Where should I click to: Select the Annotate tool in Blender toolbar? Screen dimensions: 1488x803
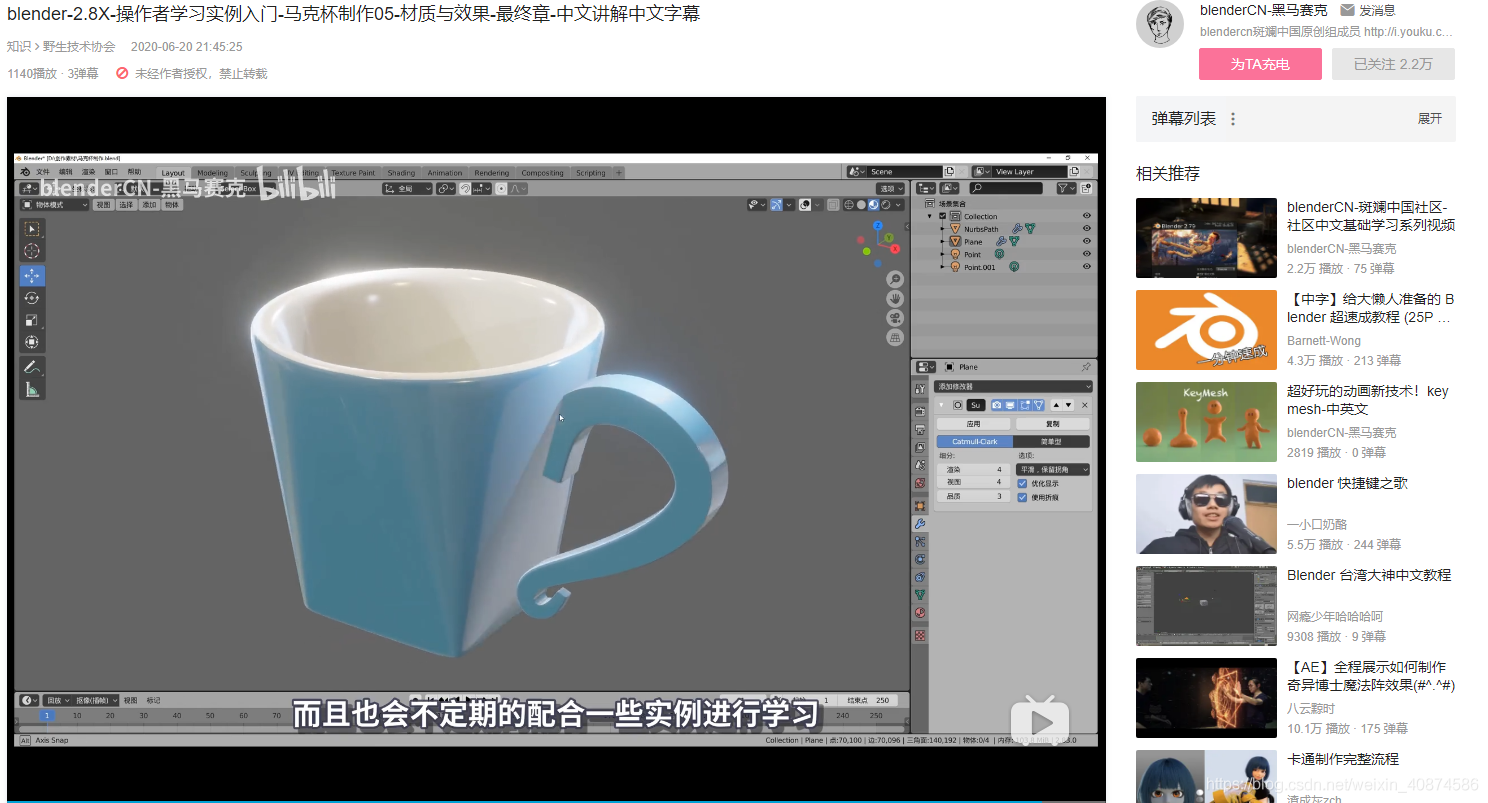pyautogui.click(x=32, y=367)
